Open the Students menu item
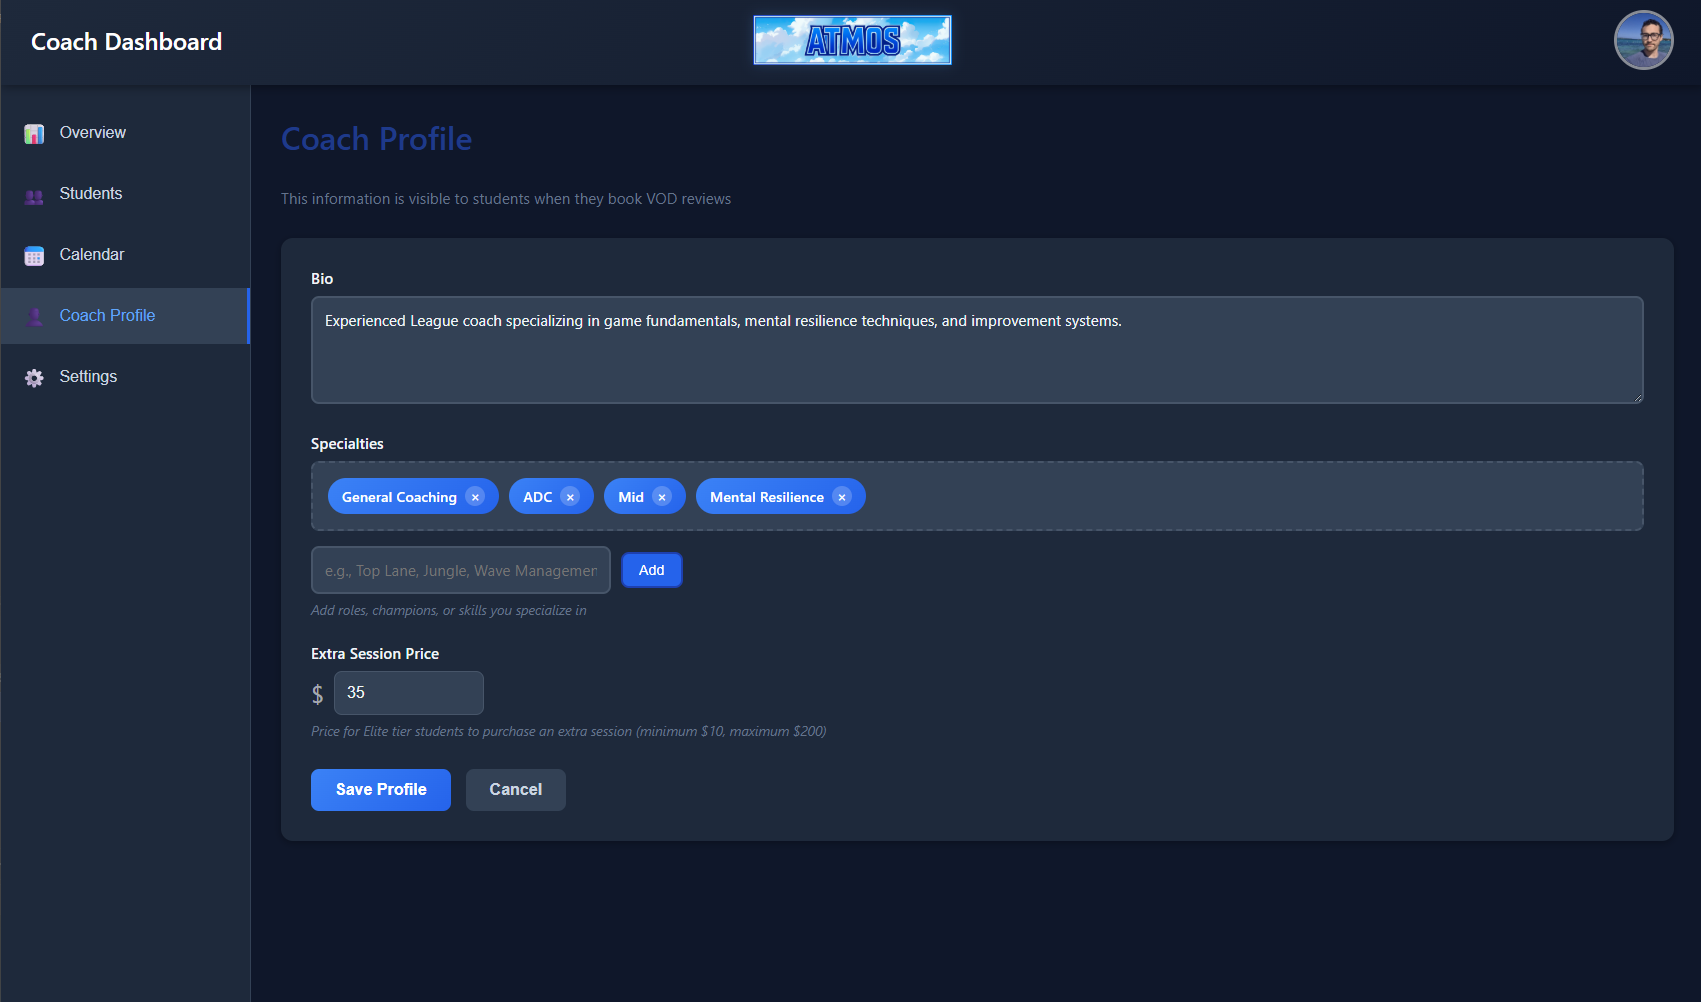1701x1002 pixels. click(x=91, y=194)
